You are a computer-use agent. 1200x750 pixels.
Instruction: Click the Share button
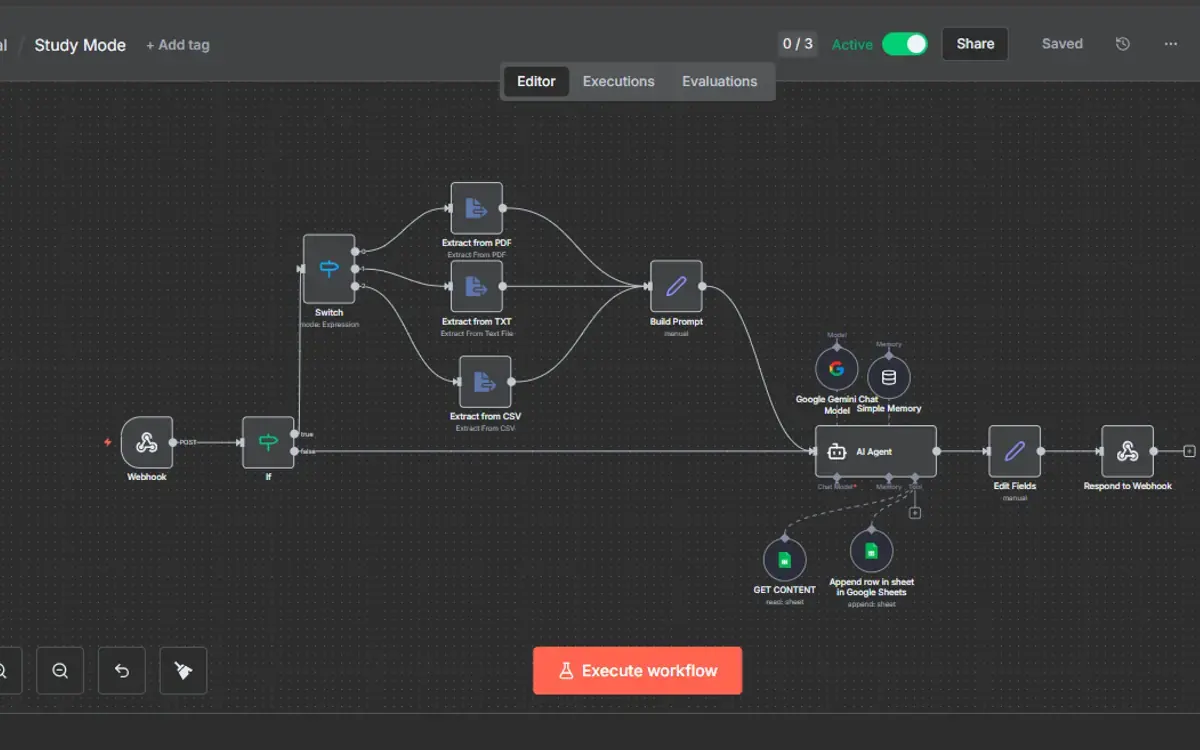tap(975, 44)
